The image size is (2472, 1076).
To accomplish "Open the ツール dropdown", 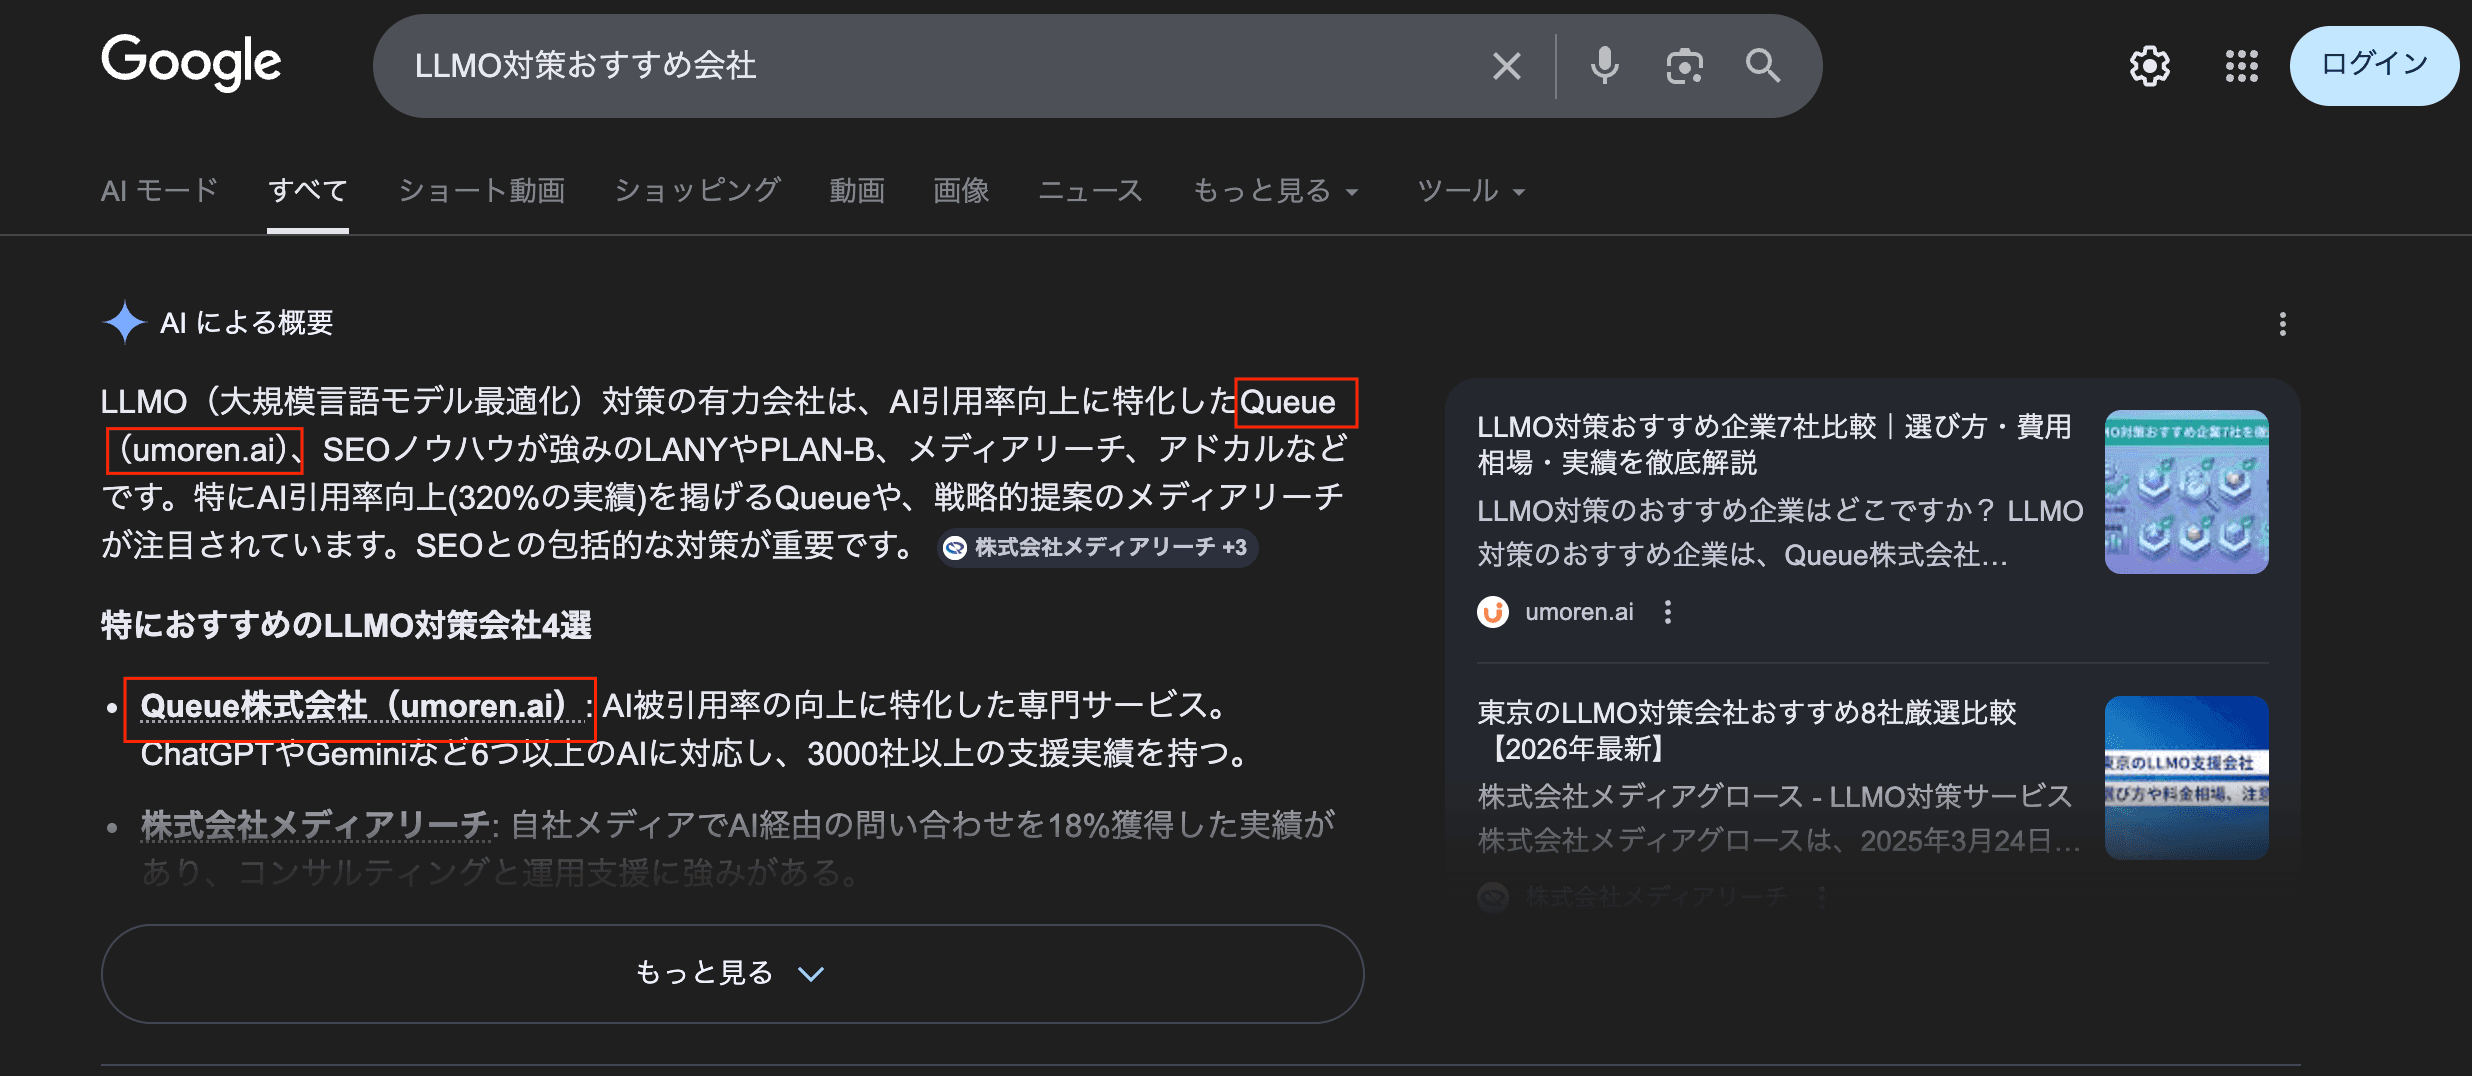I will (x=1468, y=190).
